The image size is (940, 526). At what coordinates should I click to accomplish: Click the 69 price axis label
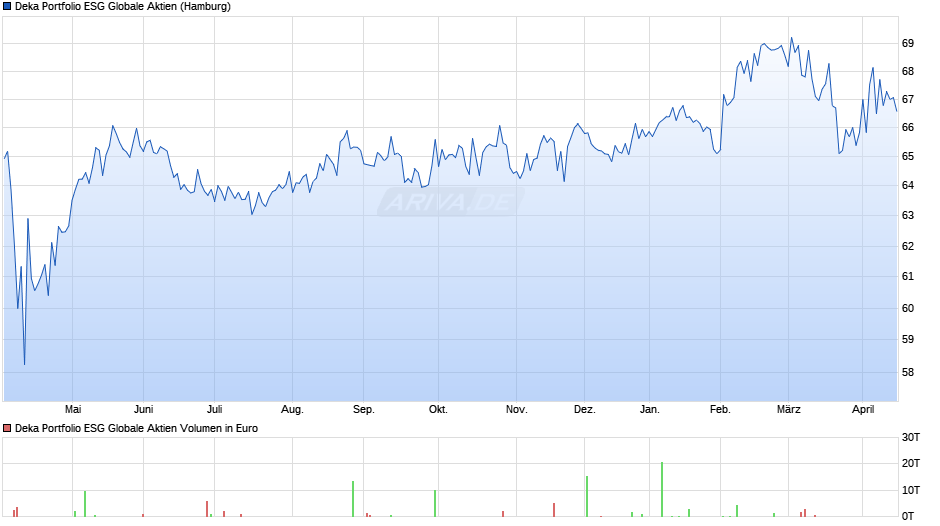click(908, 43)
